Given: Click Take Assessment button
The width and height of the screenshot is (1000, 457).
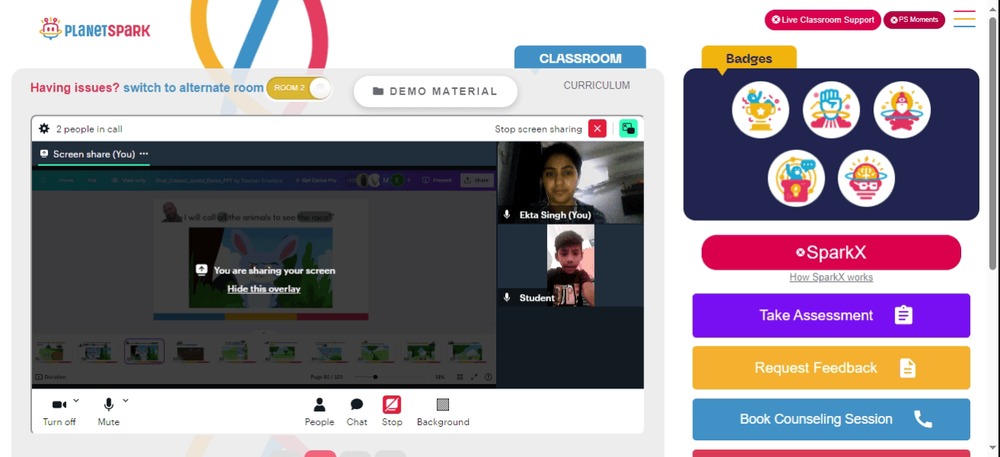Looking at the screenshot, I should point(831,315).
